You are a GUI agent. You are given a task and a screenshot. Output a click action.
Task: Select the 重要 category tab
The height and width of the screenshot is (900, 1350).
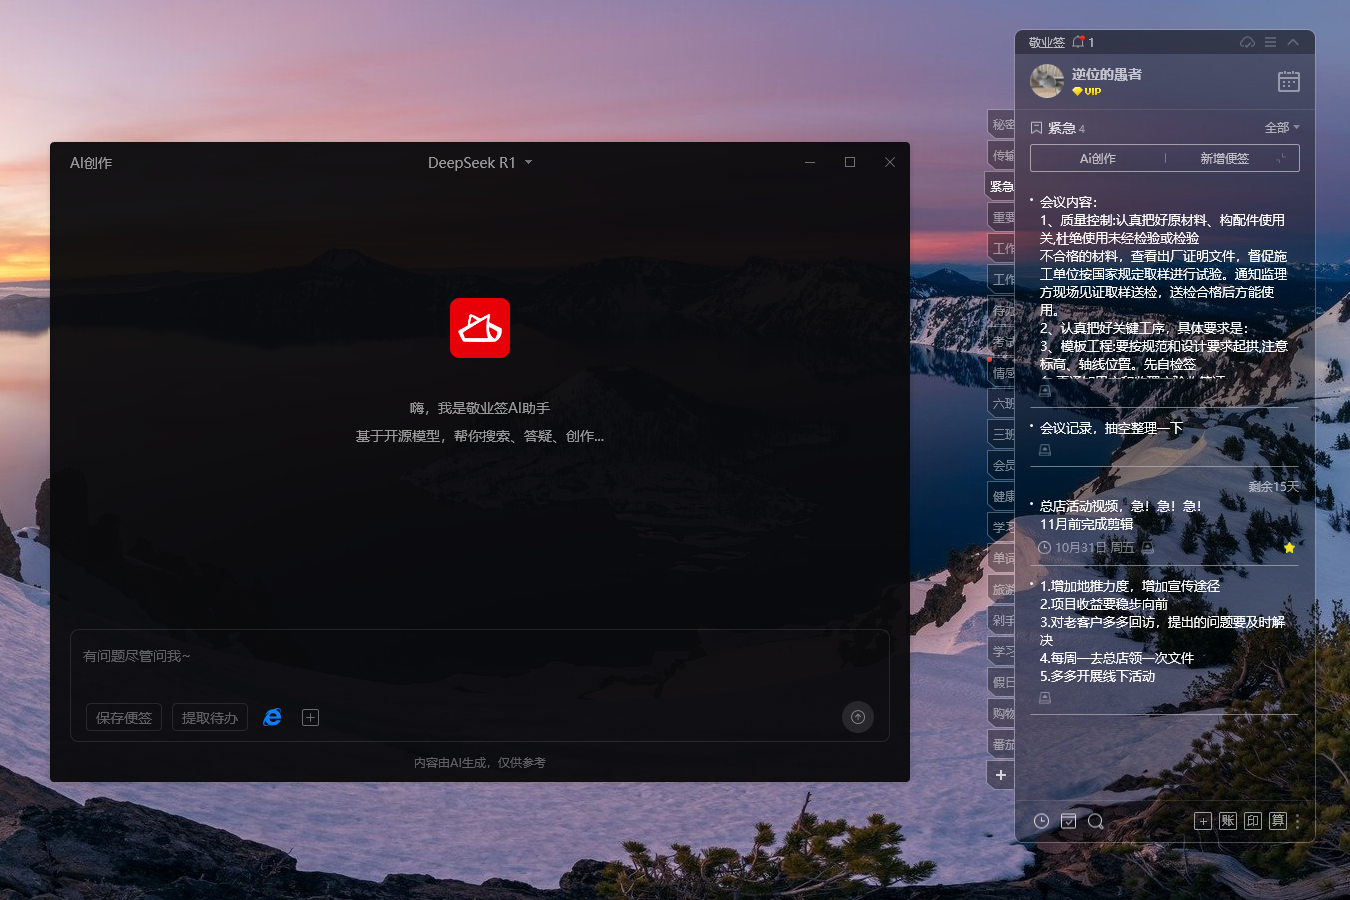pos(1002,217)
